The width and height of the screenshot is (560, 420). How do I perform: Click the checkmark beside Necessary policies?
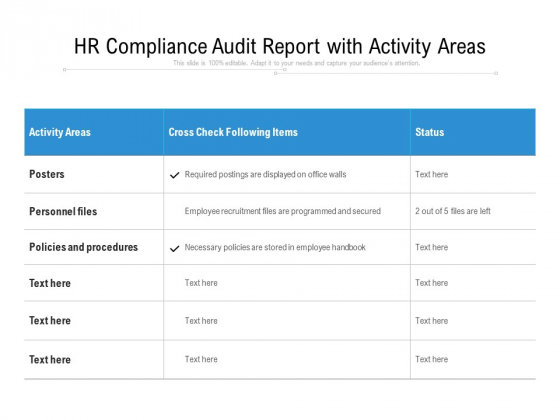coord(174,249)
